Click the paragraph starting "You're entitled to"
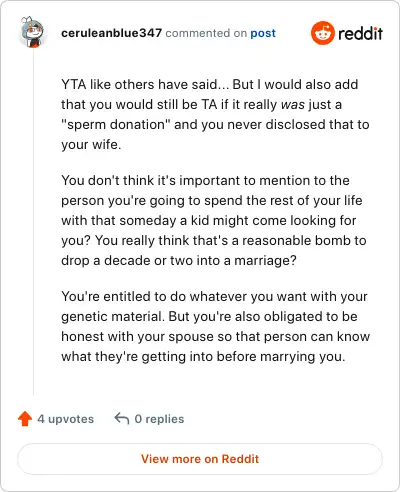 tap(215, 326)
